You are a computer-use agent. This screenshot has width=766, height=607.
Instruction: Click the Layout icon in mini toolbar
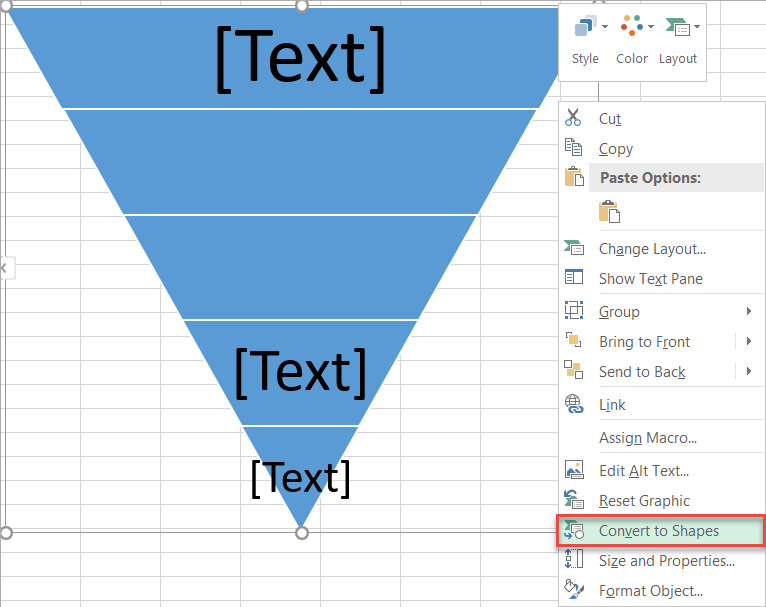tap(678, 27)
